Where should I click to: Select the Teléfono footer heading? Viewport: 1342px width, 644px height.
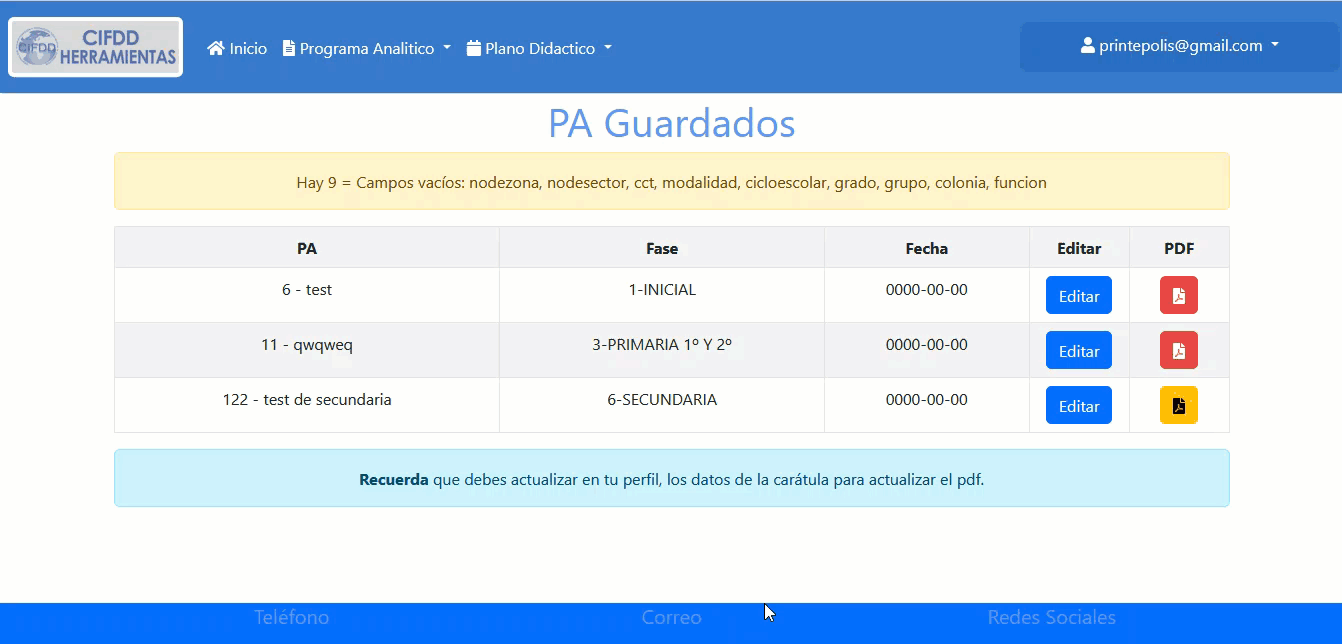coord(291,618)
